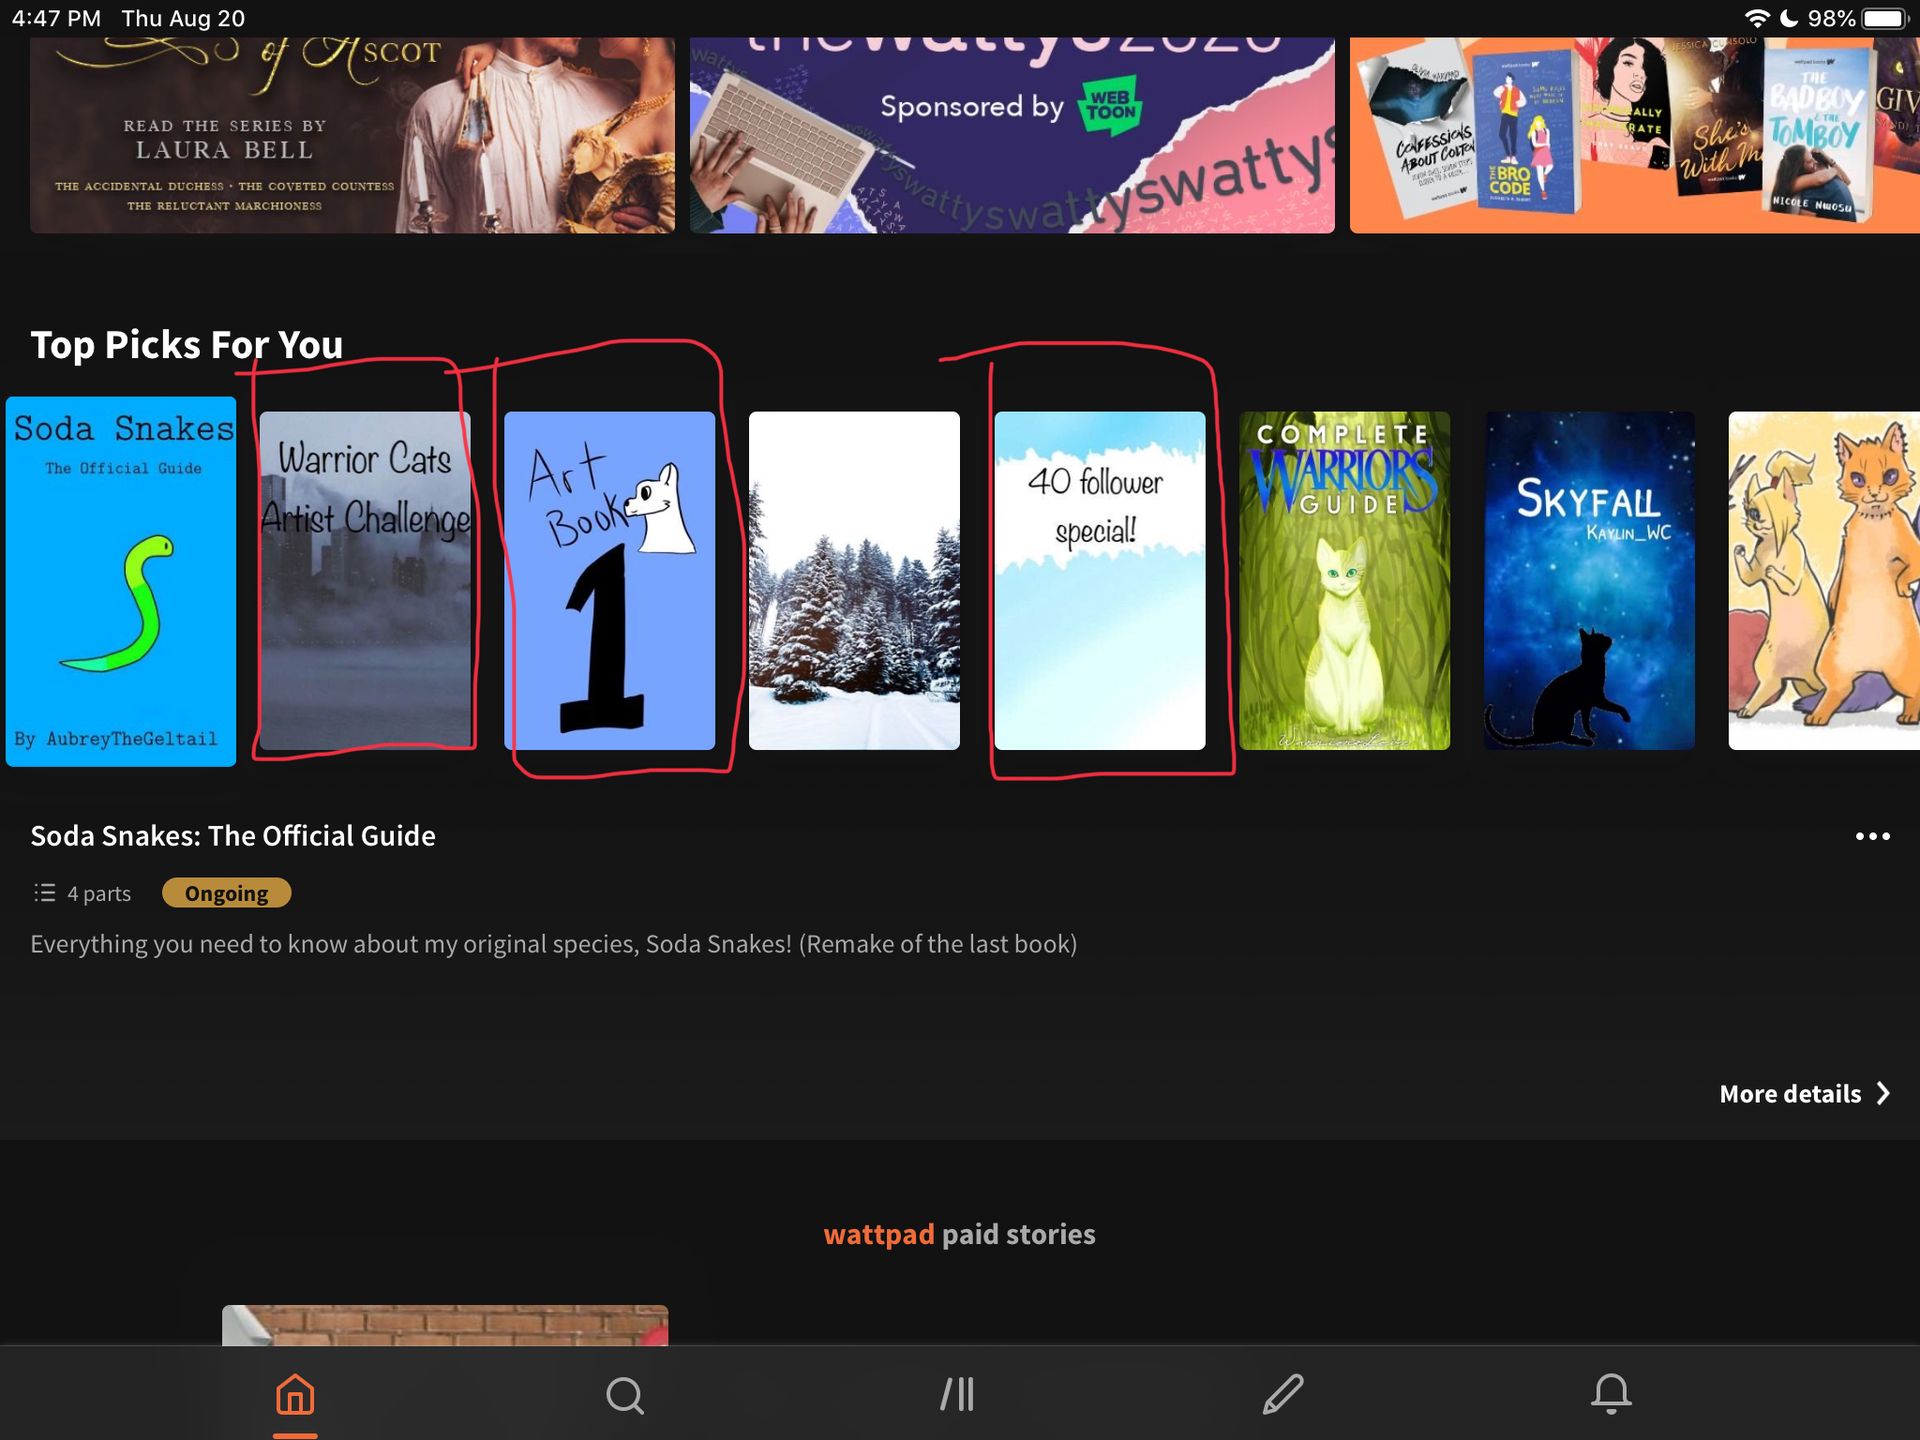This screenshot has height=1440, width=1920.
Task: Select the Soda Snakes book cover
Action: coord(121,581)
